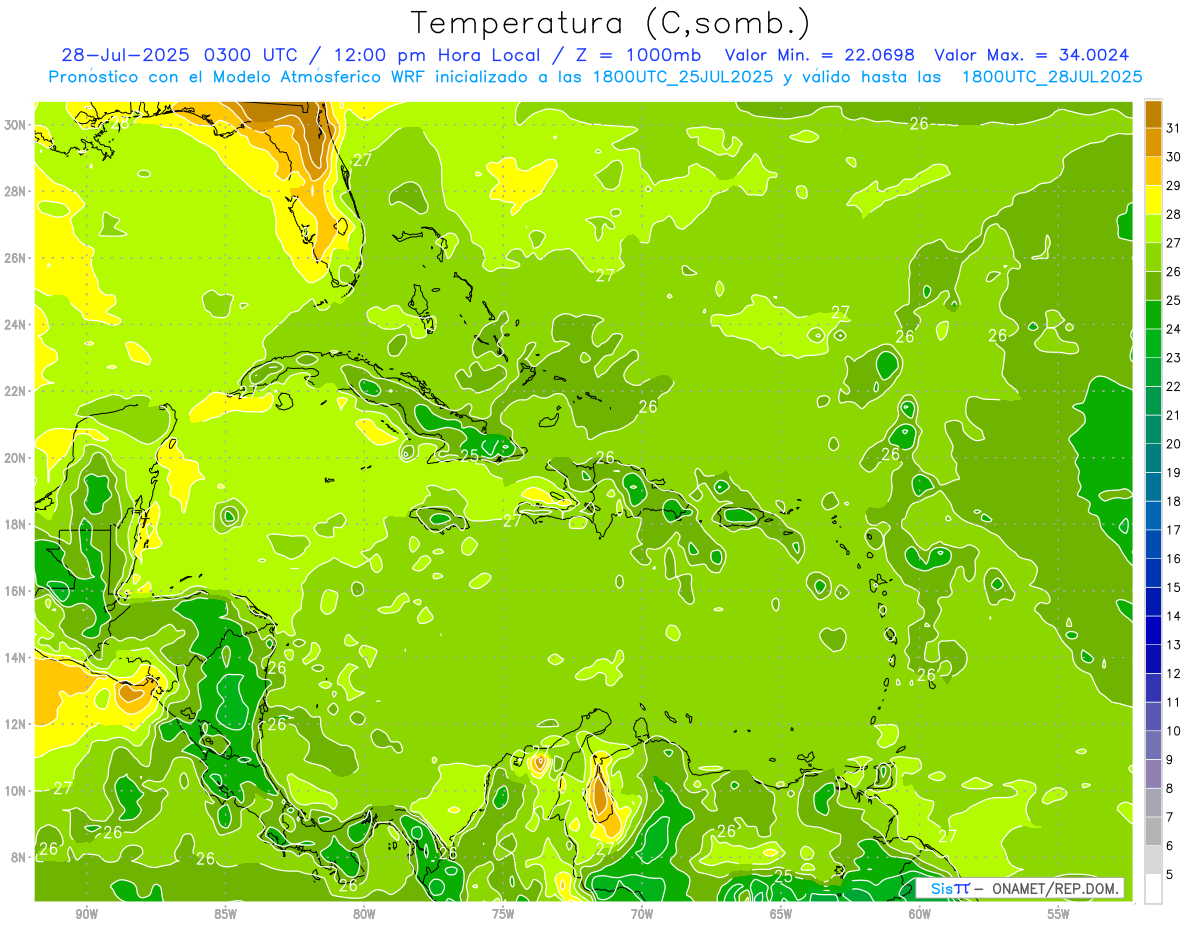Click the initialization time 1800UTC_25JUL2025

pos(683,76)
